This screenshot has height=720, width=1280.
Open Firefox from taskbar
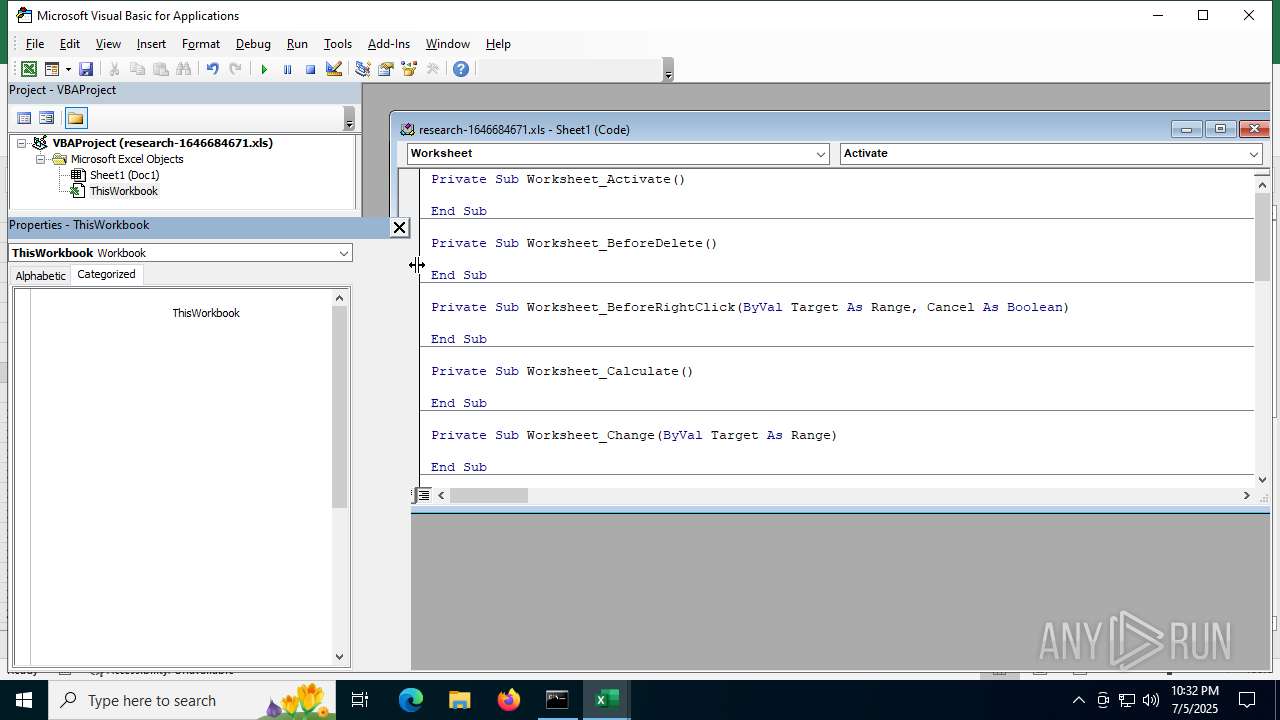[509, 700]
